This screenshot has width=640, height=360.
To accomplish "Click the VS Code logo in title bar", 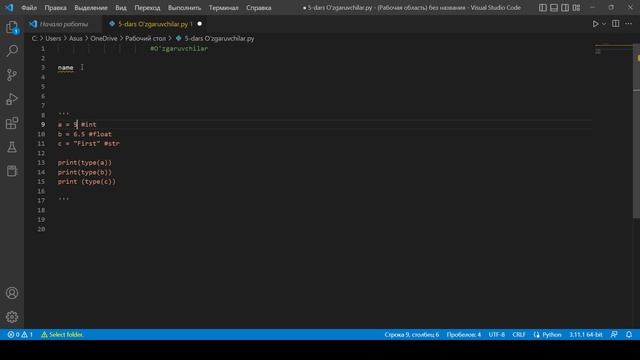I will click(x=9, y=7).
